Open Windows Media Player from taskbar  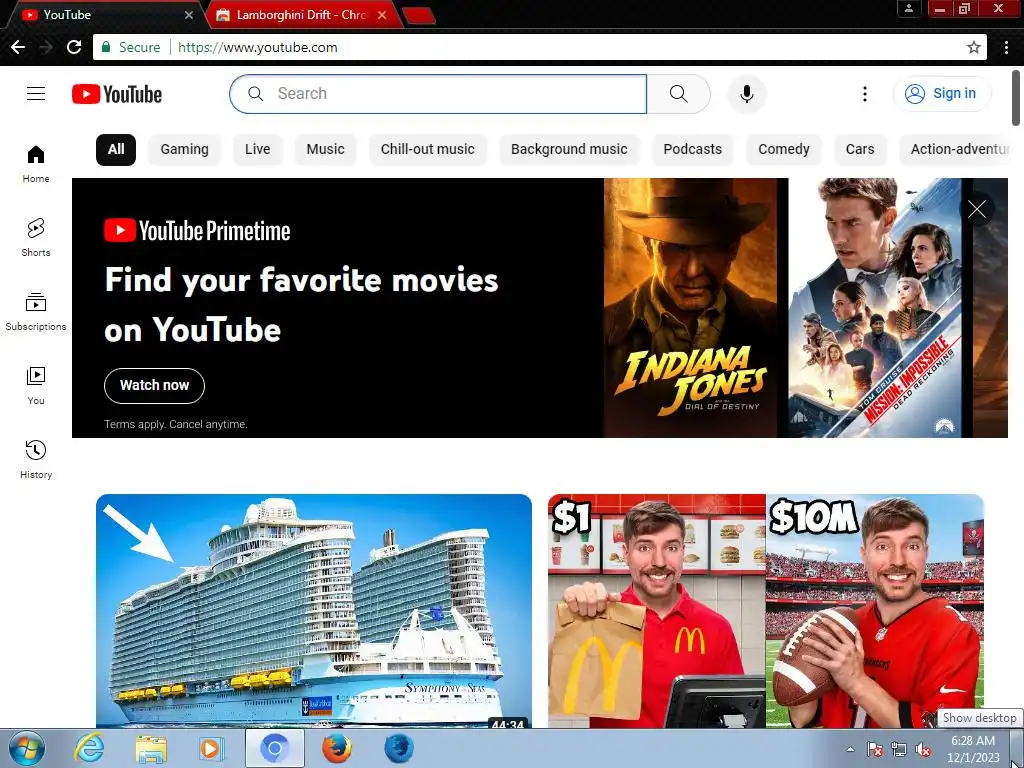pos(210,748)
